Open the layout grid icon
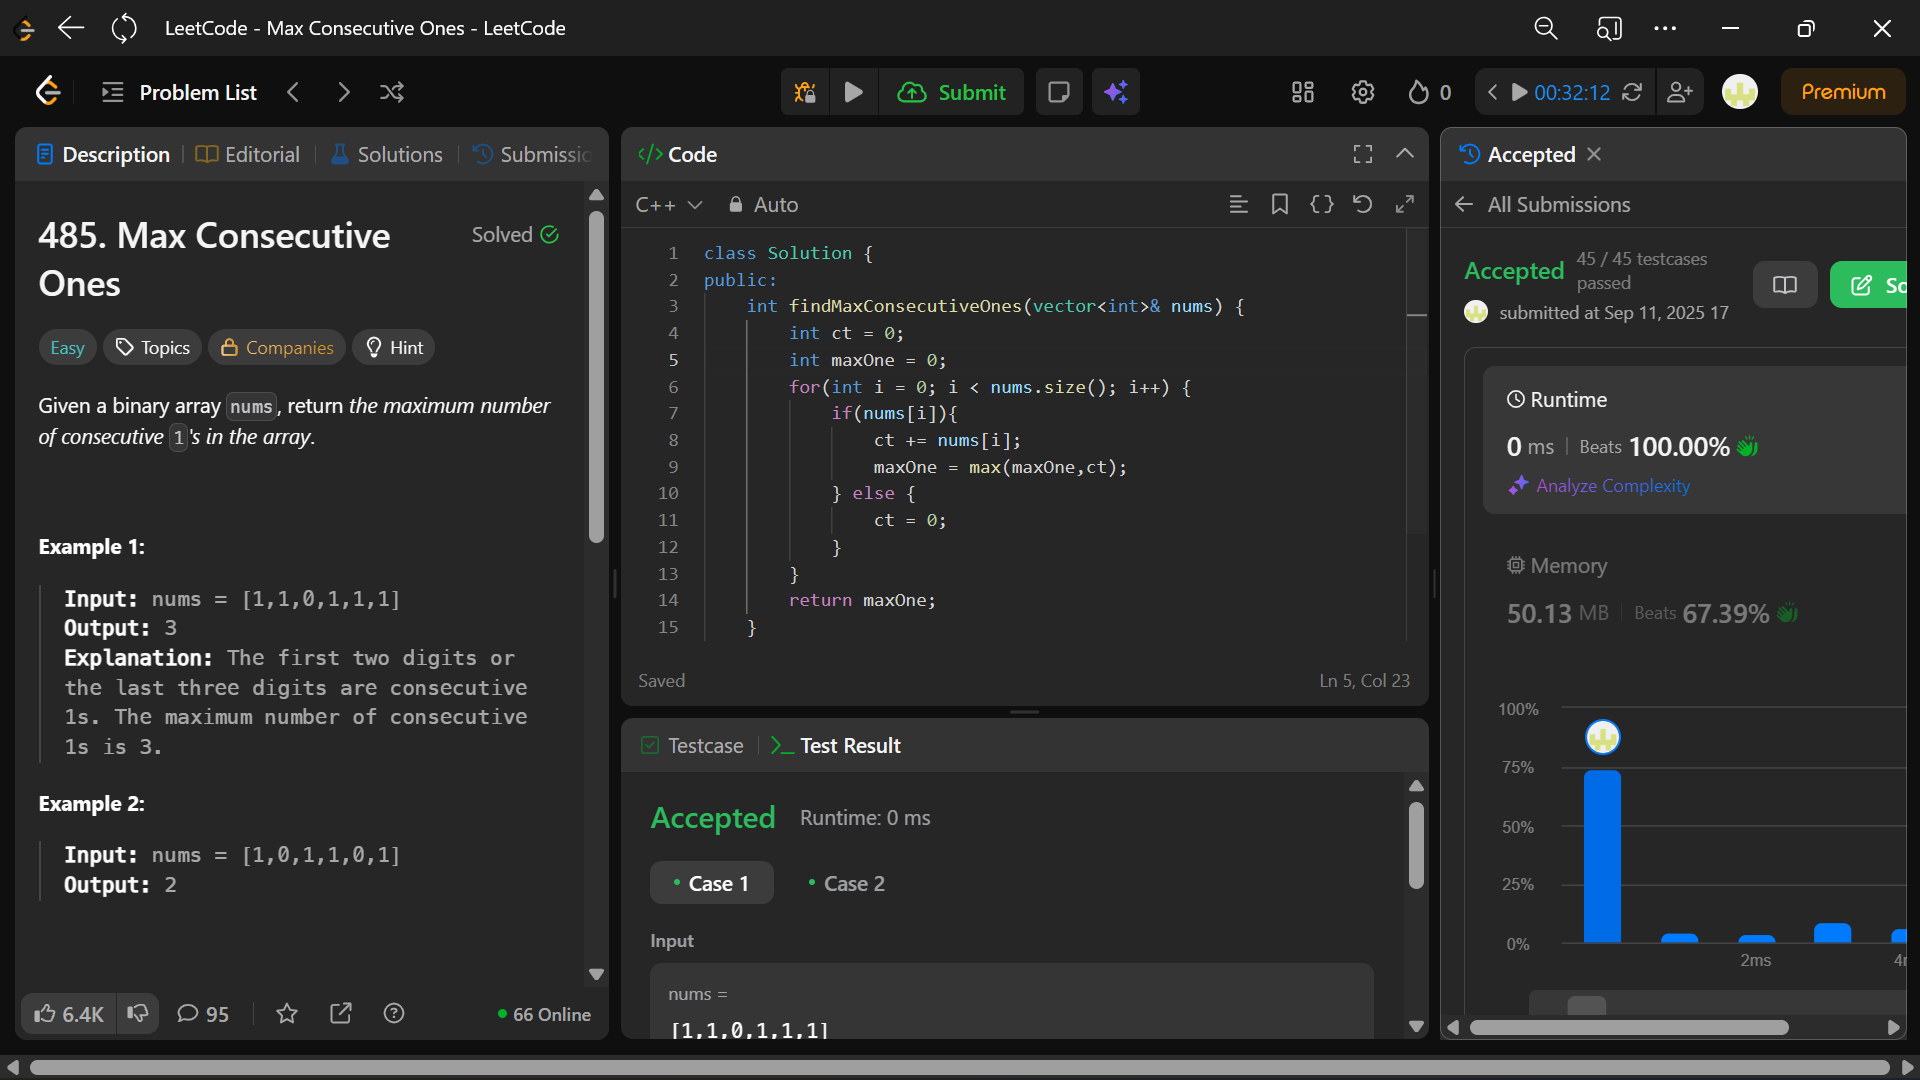Screen dimensions: 1920x1080 (1302, 92)
